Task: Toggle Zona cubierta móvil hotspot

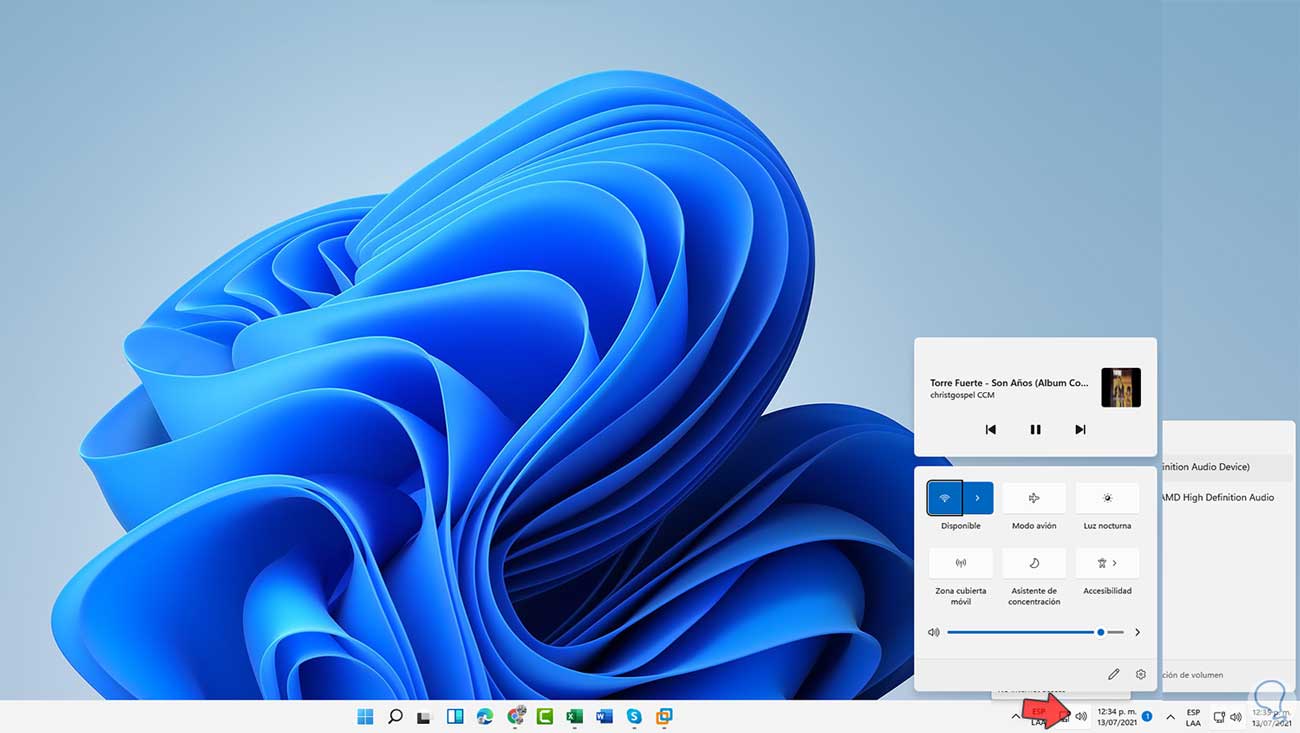Action: point(961,563)
